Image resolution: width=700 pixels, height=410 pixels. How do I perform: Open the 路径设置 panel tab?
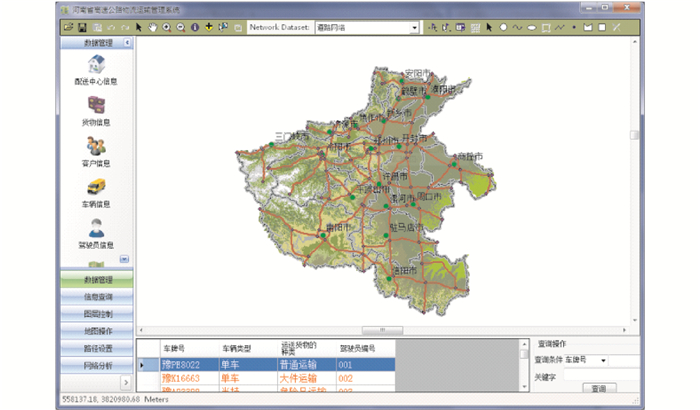tap(97, 348)
